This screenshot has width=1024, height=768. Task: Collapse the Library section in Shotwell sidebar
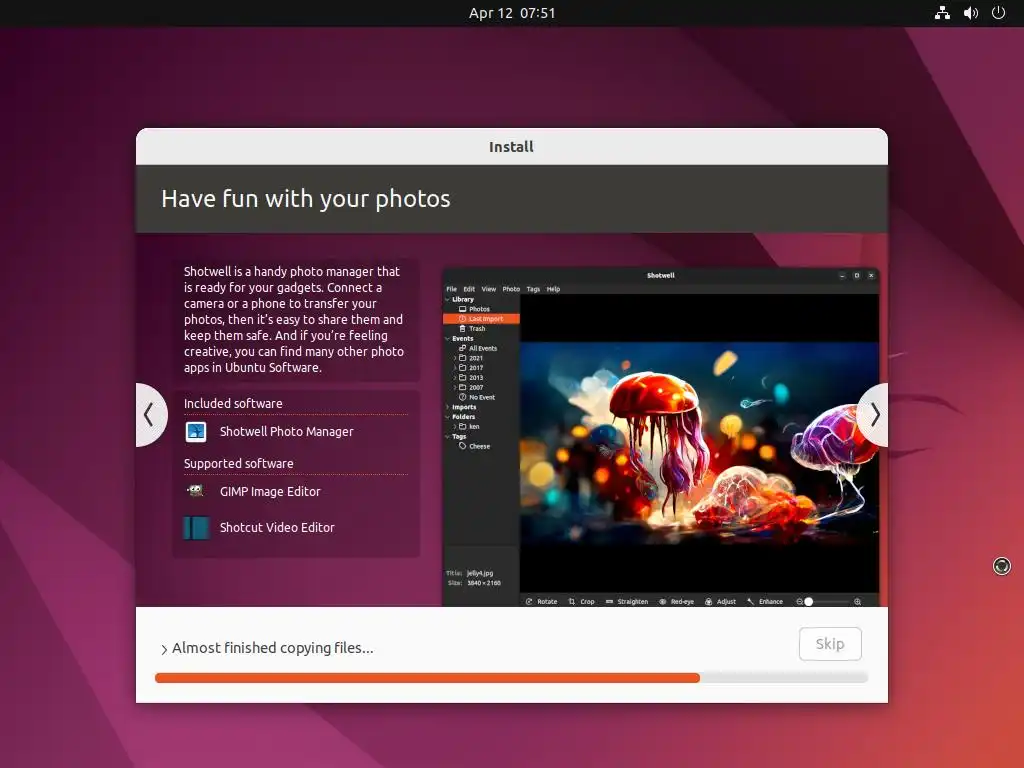[x=448, y=299]
